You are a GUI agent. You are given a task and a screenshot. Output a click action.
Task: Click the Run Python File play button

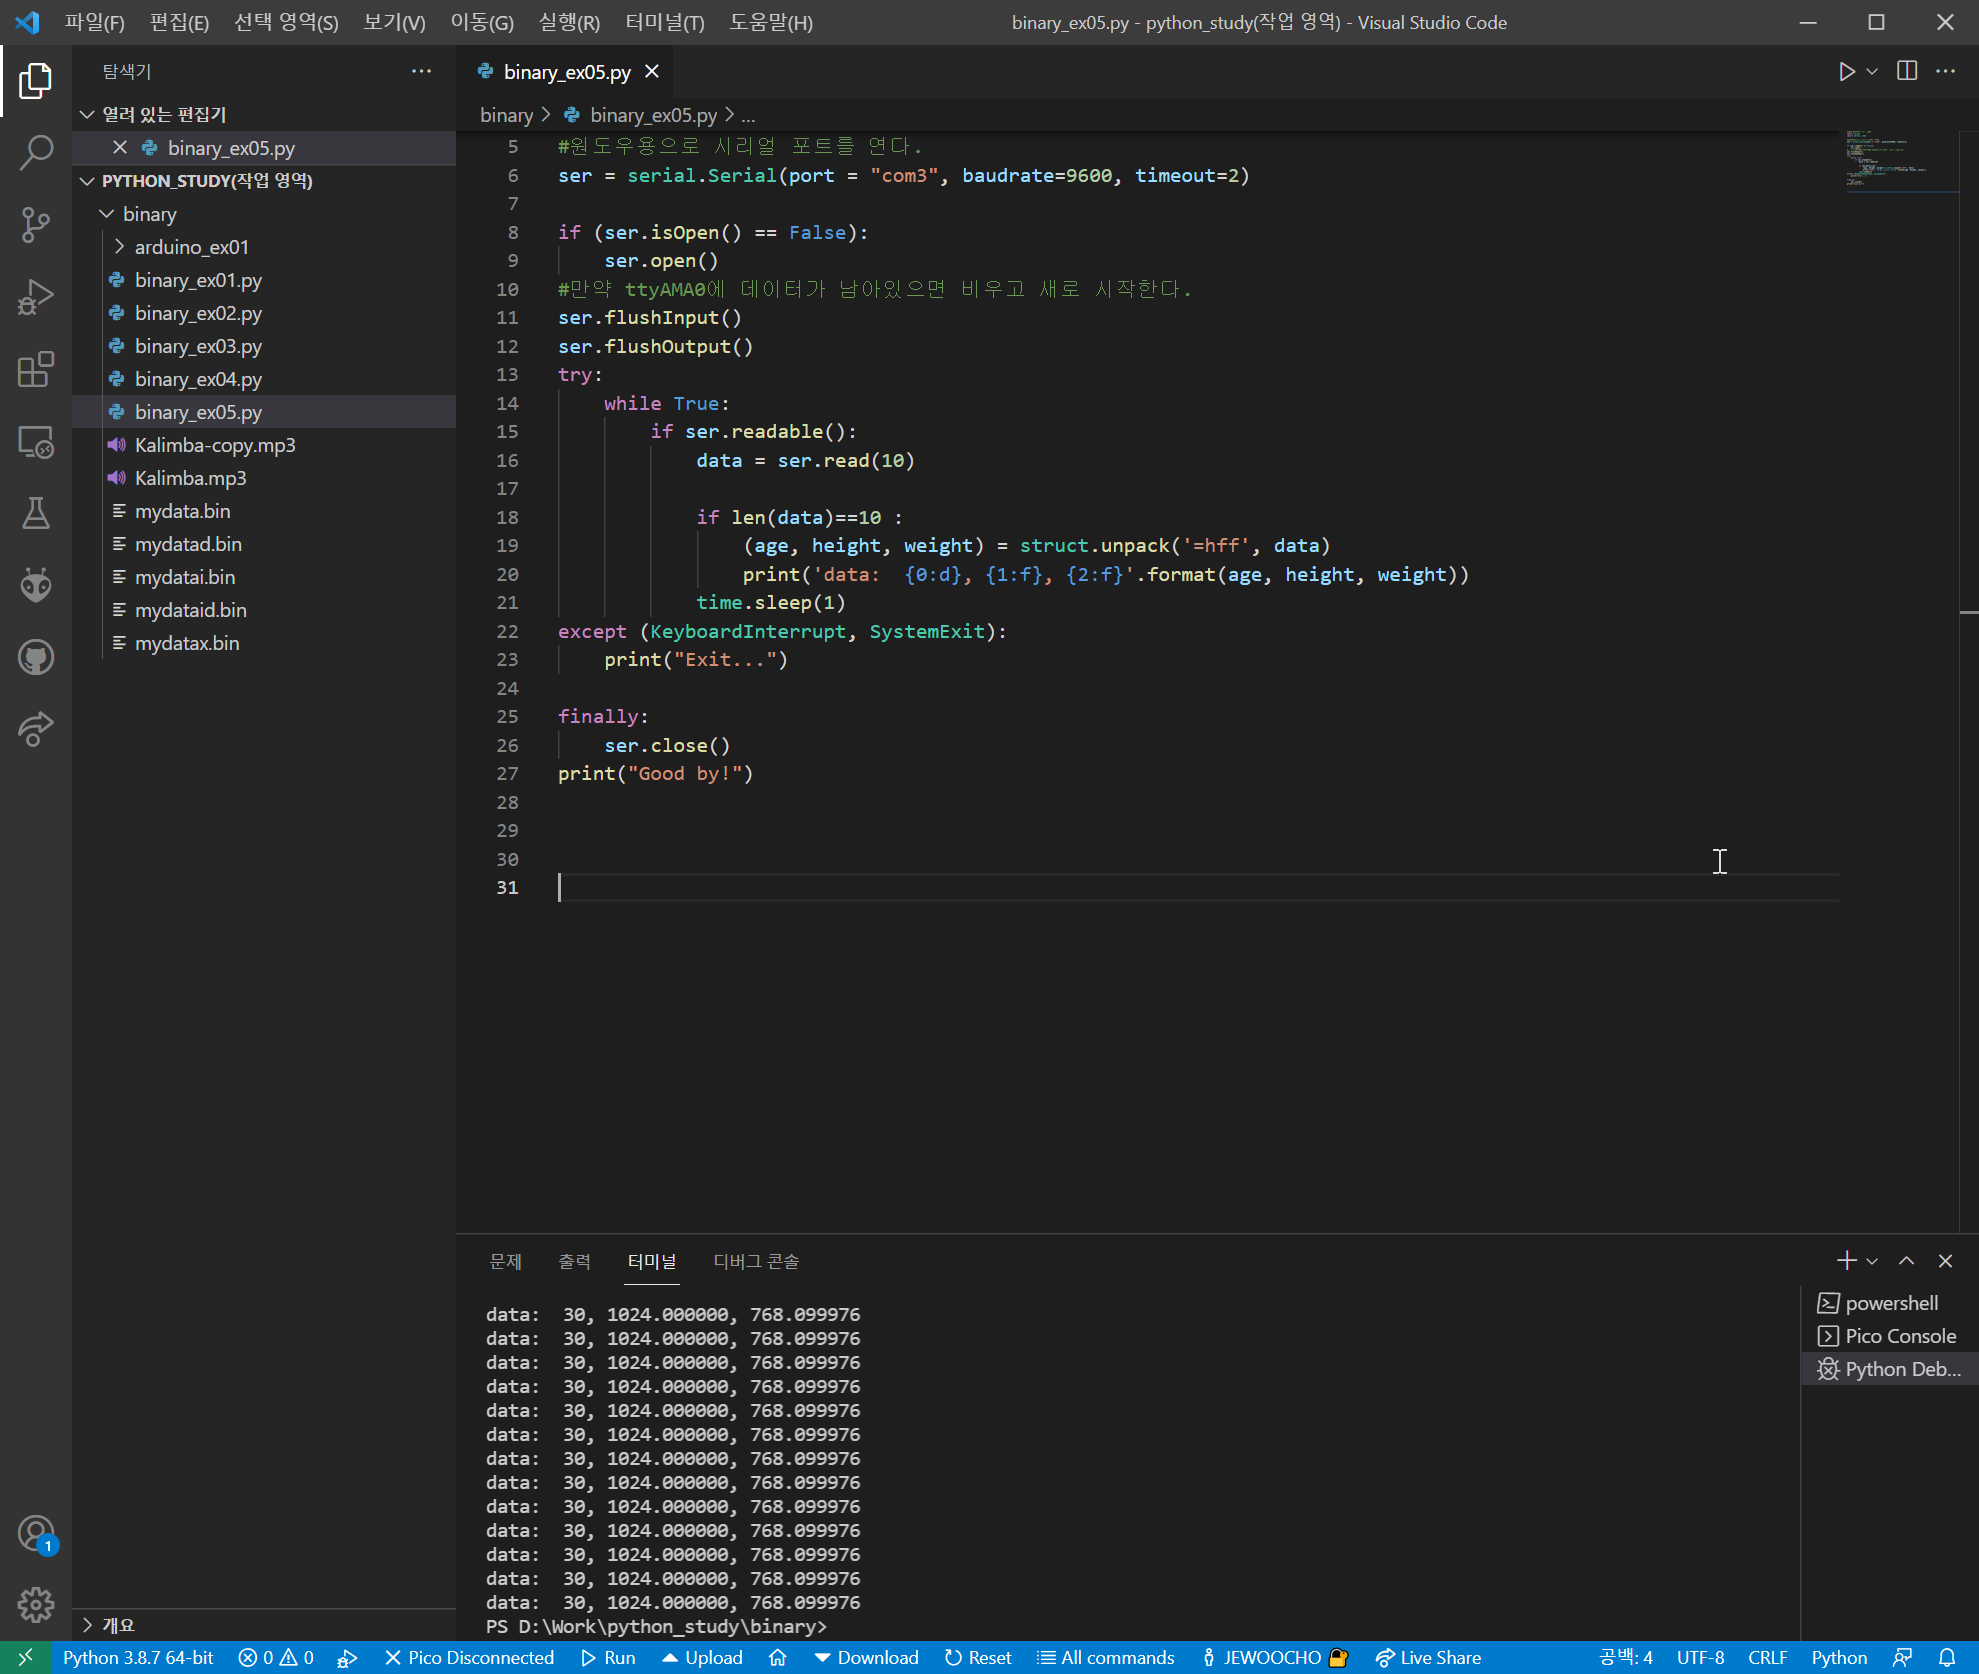(x=1846, y=71)
